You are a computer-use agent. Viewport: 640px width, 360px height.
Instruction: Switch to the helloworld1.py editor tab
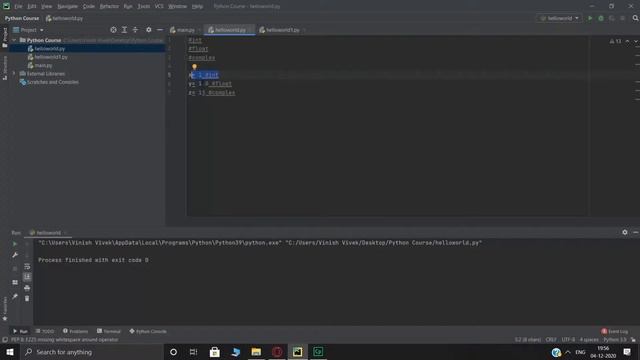click(x=282, y=30)
